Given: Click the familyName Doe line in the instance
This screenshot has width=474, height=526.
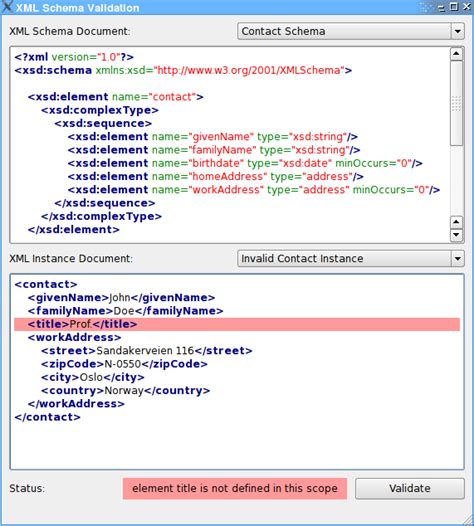Looking at the screenshot, I should [x=125, y=311].
